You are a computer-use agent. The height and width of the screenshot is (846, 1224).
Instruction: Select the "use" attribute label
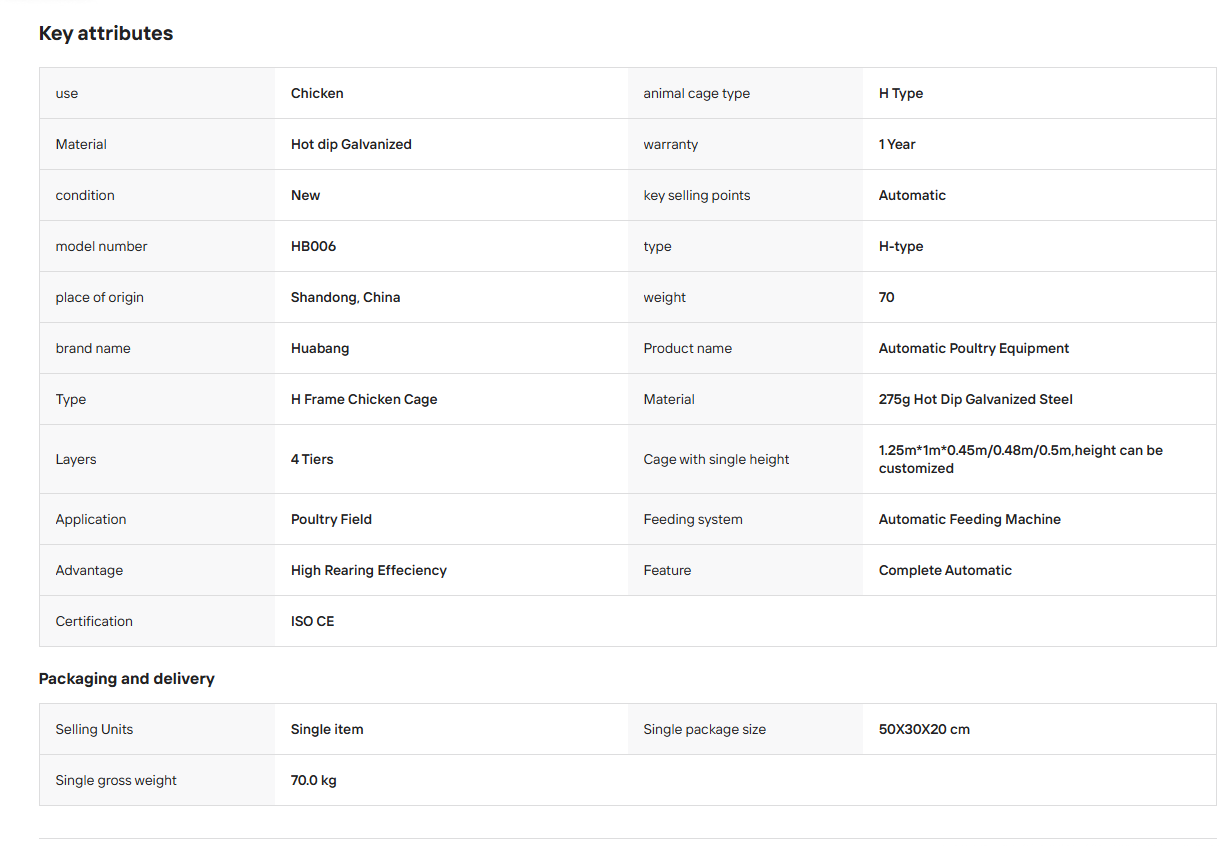[x=67, y=93]
